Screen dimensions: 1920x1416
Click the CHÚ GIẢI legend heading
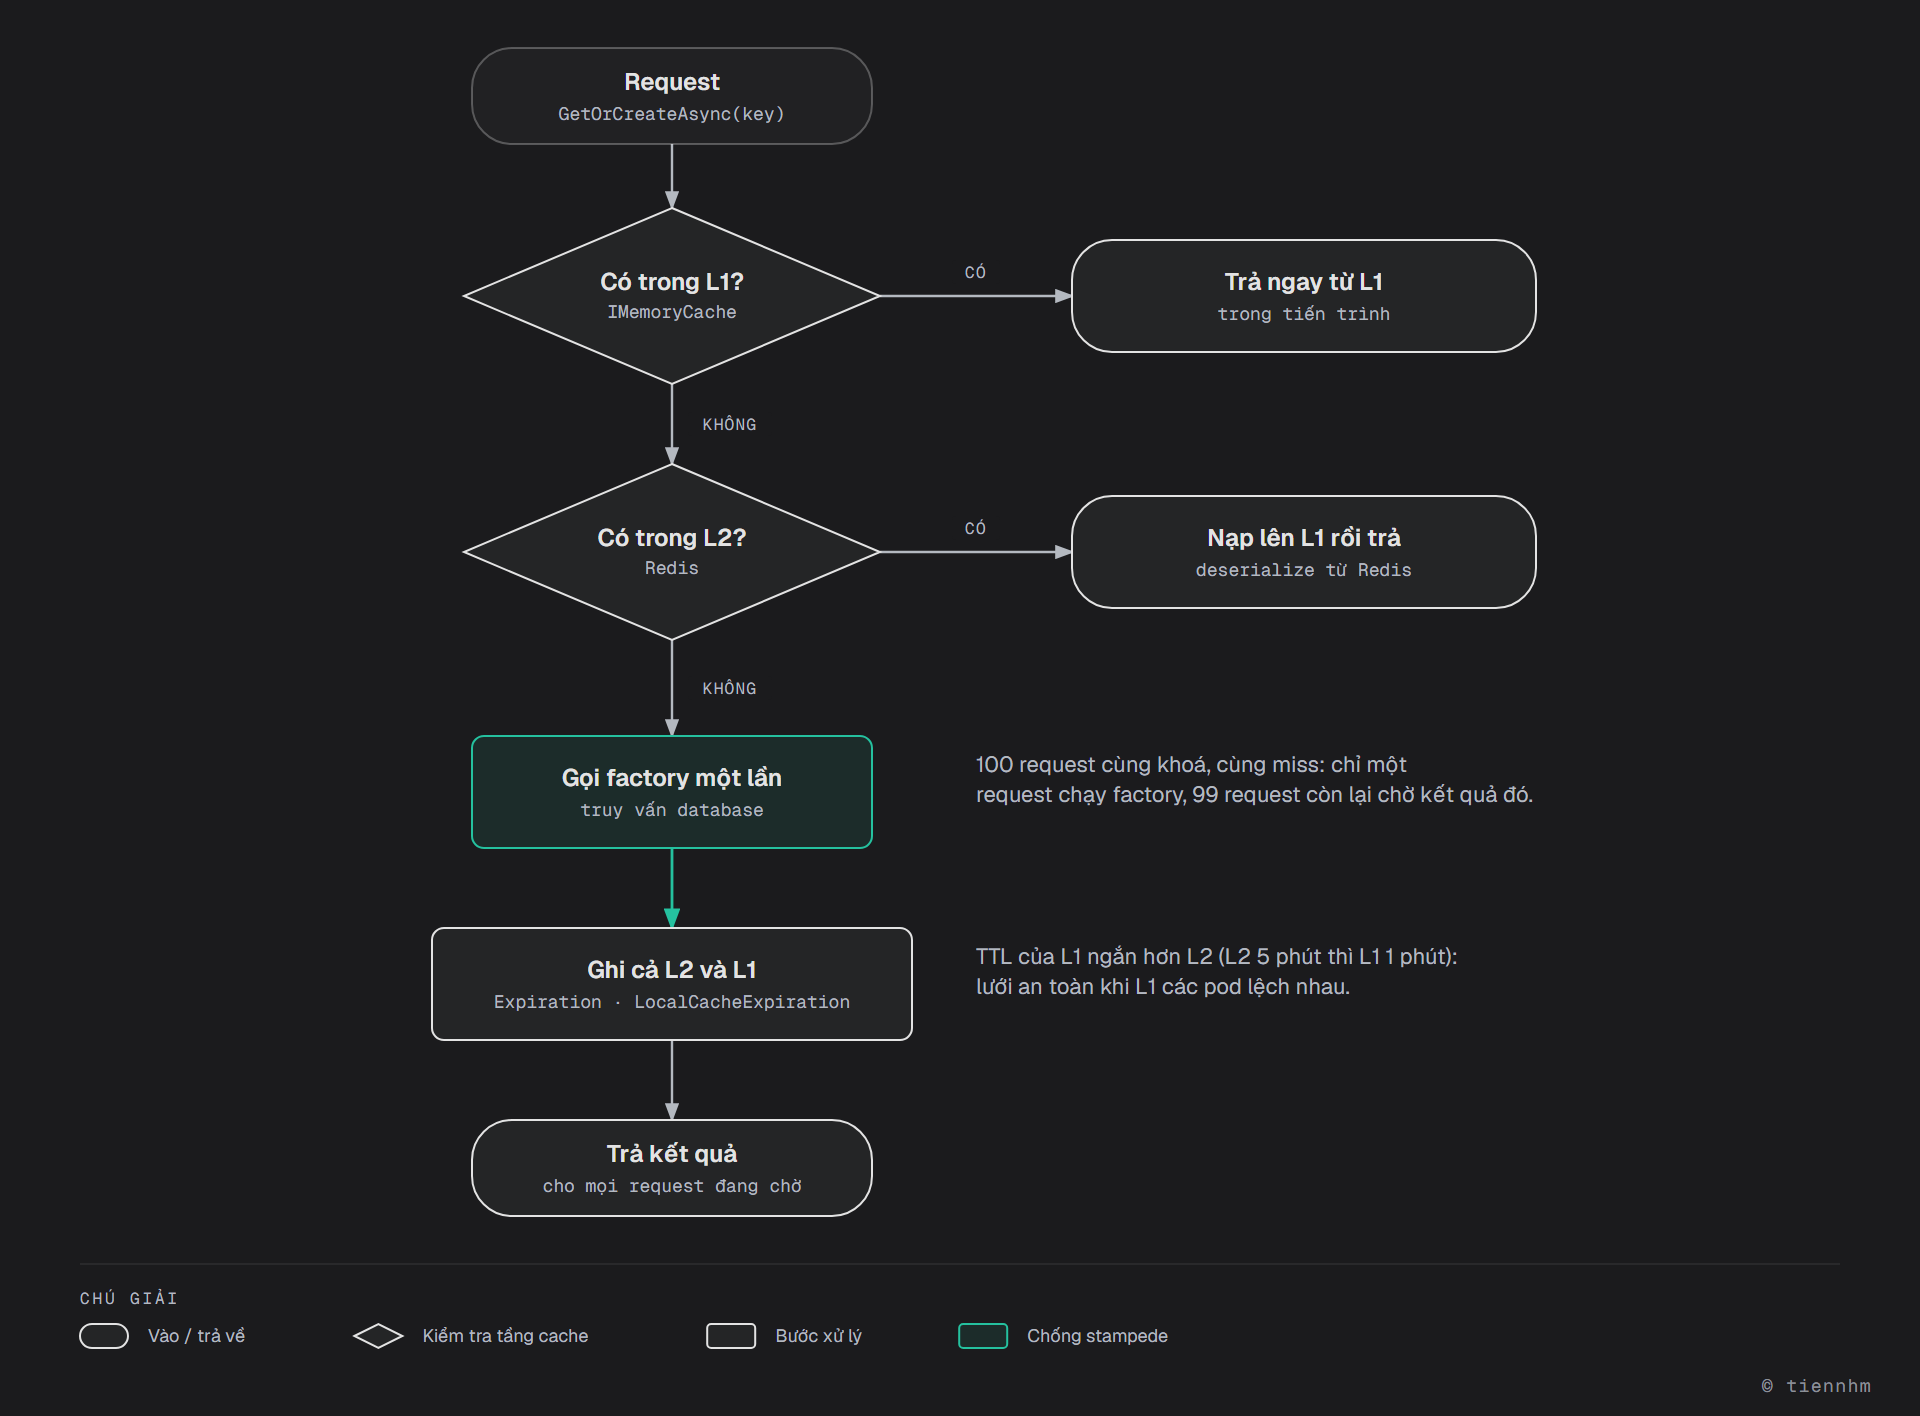click(129, 1298)
